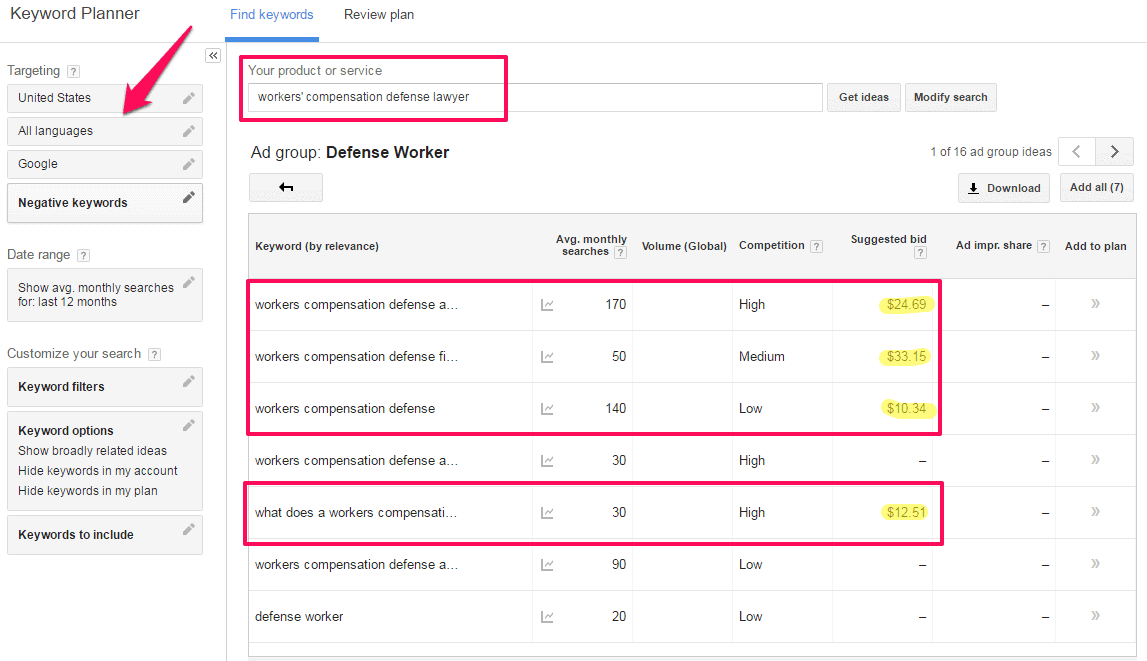The width and height of the screenshot is (1147, 661).
Task: Open Ad impr. share help icon
Action: [x=1044, y=246]
